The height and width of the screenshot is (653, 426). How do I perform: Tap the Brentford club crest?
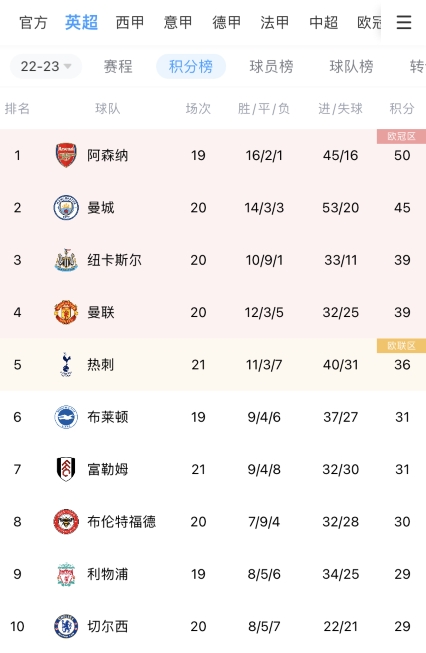coord(66,521)
